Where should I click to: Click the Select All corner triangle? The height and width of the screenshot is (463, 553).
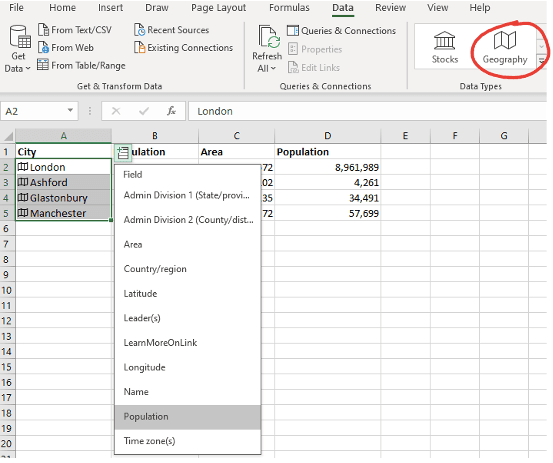point(8,136)
